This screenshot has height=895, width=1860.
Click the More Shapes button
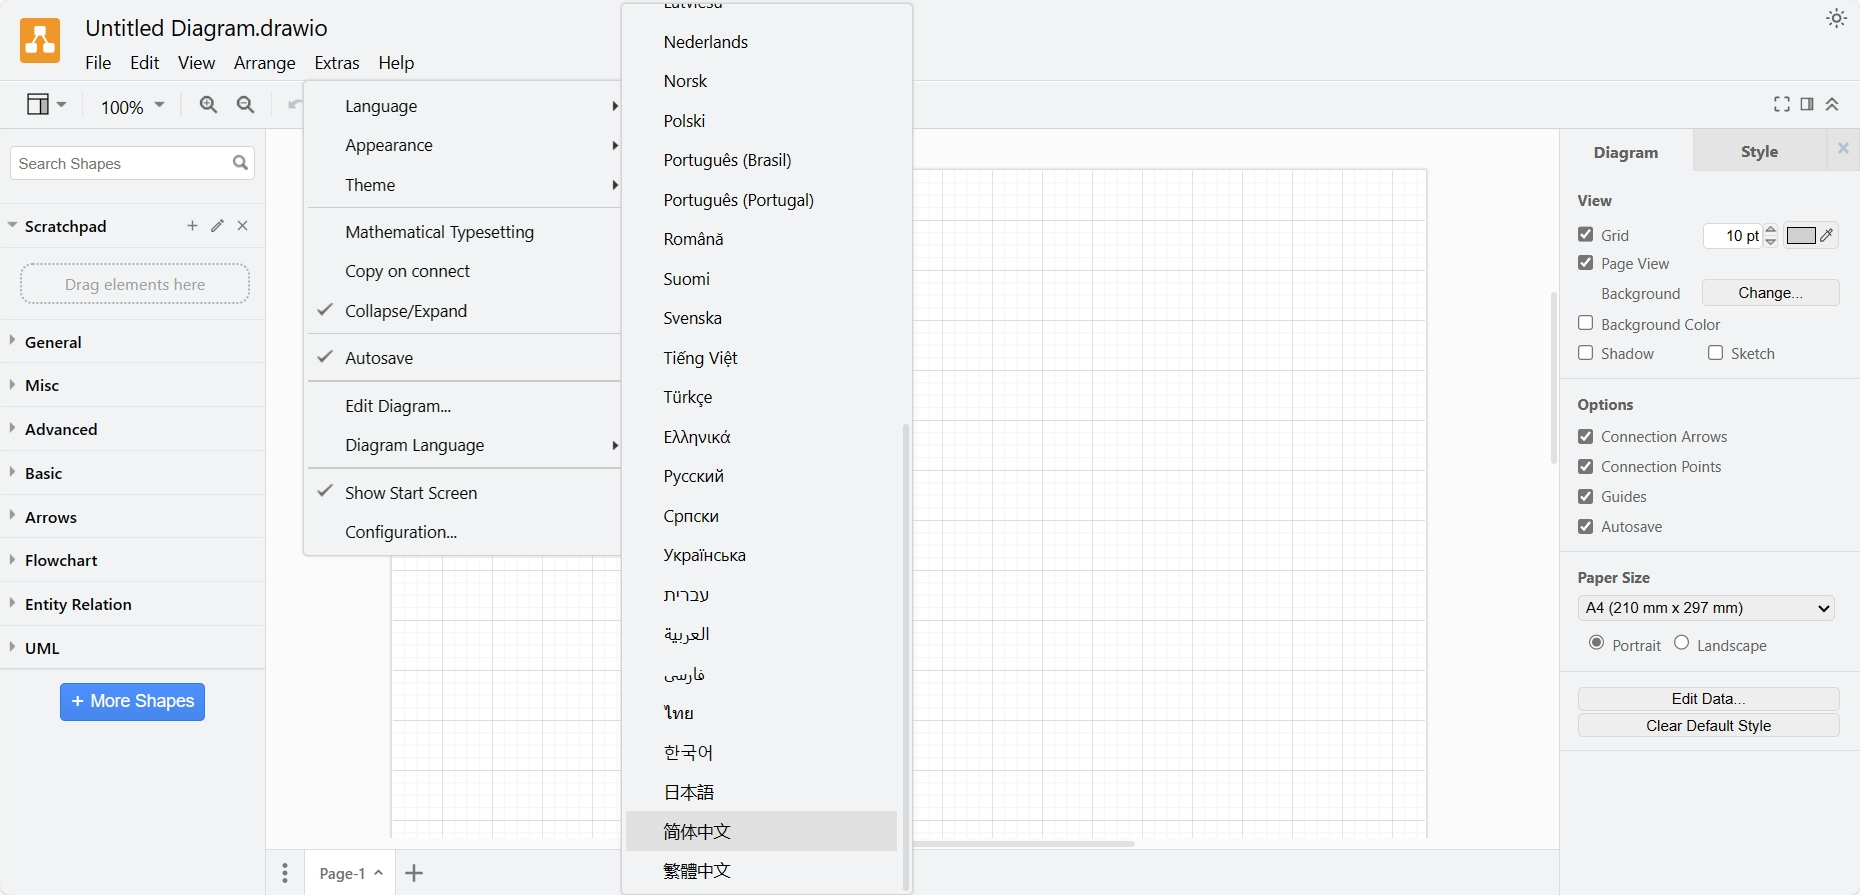click(132, 701)
